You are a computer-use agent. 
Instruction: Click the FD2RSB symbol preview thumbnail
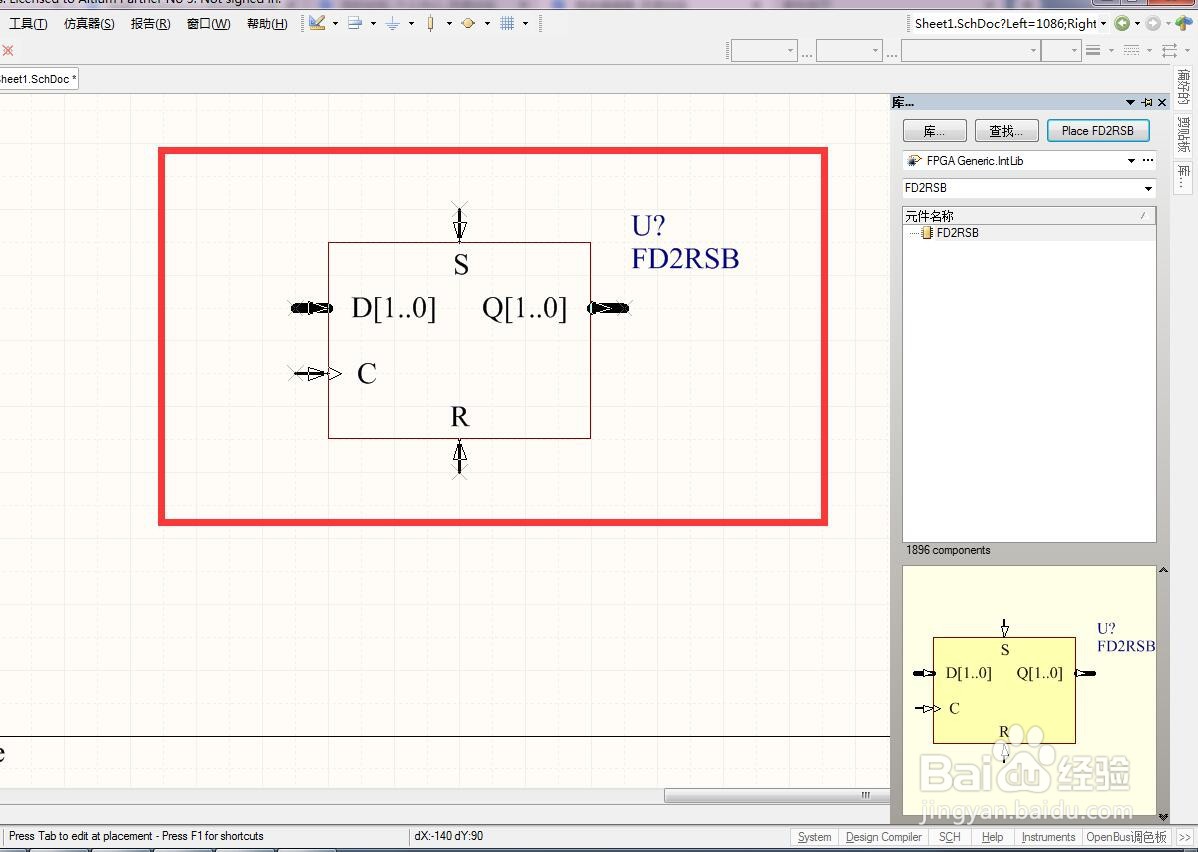1029,690
